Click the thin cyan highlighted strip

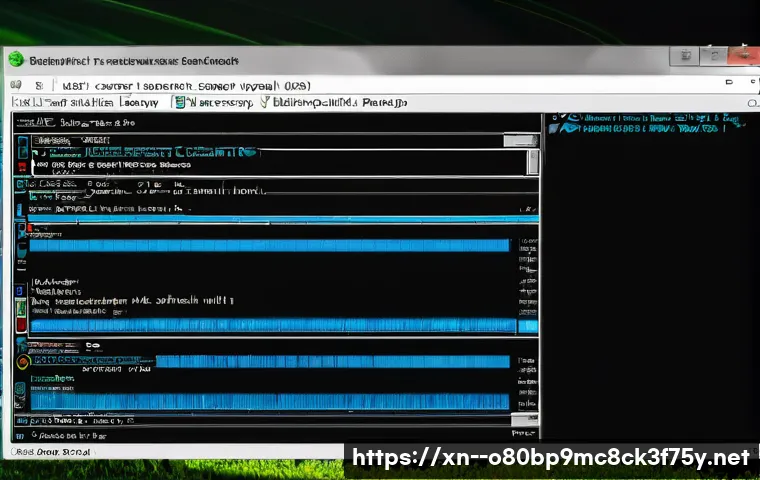pos(284,219)
